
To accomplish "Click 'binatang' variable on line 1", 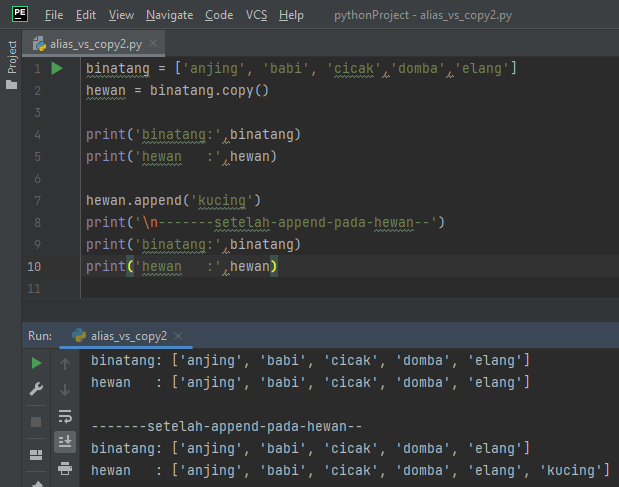I will [118, 69].
